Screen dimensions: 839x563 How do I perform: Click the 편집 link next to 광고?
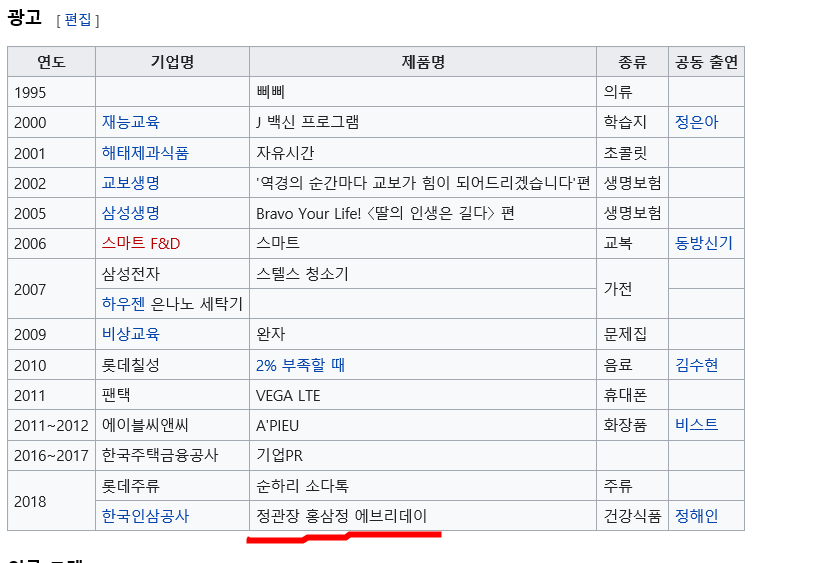coord(78,20)
